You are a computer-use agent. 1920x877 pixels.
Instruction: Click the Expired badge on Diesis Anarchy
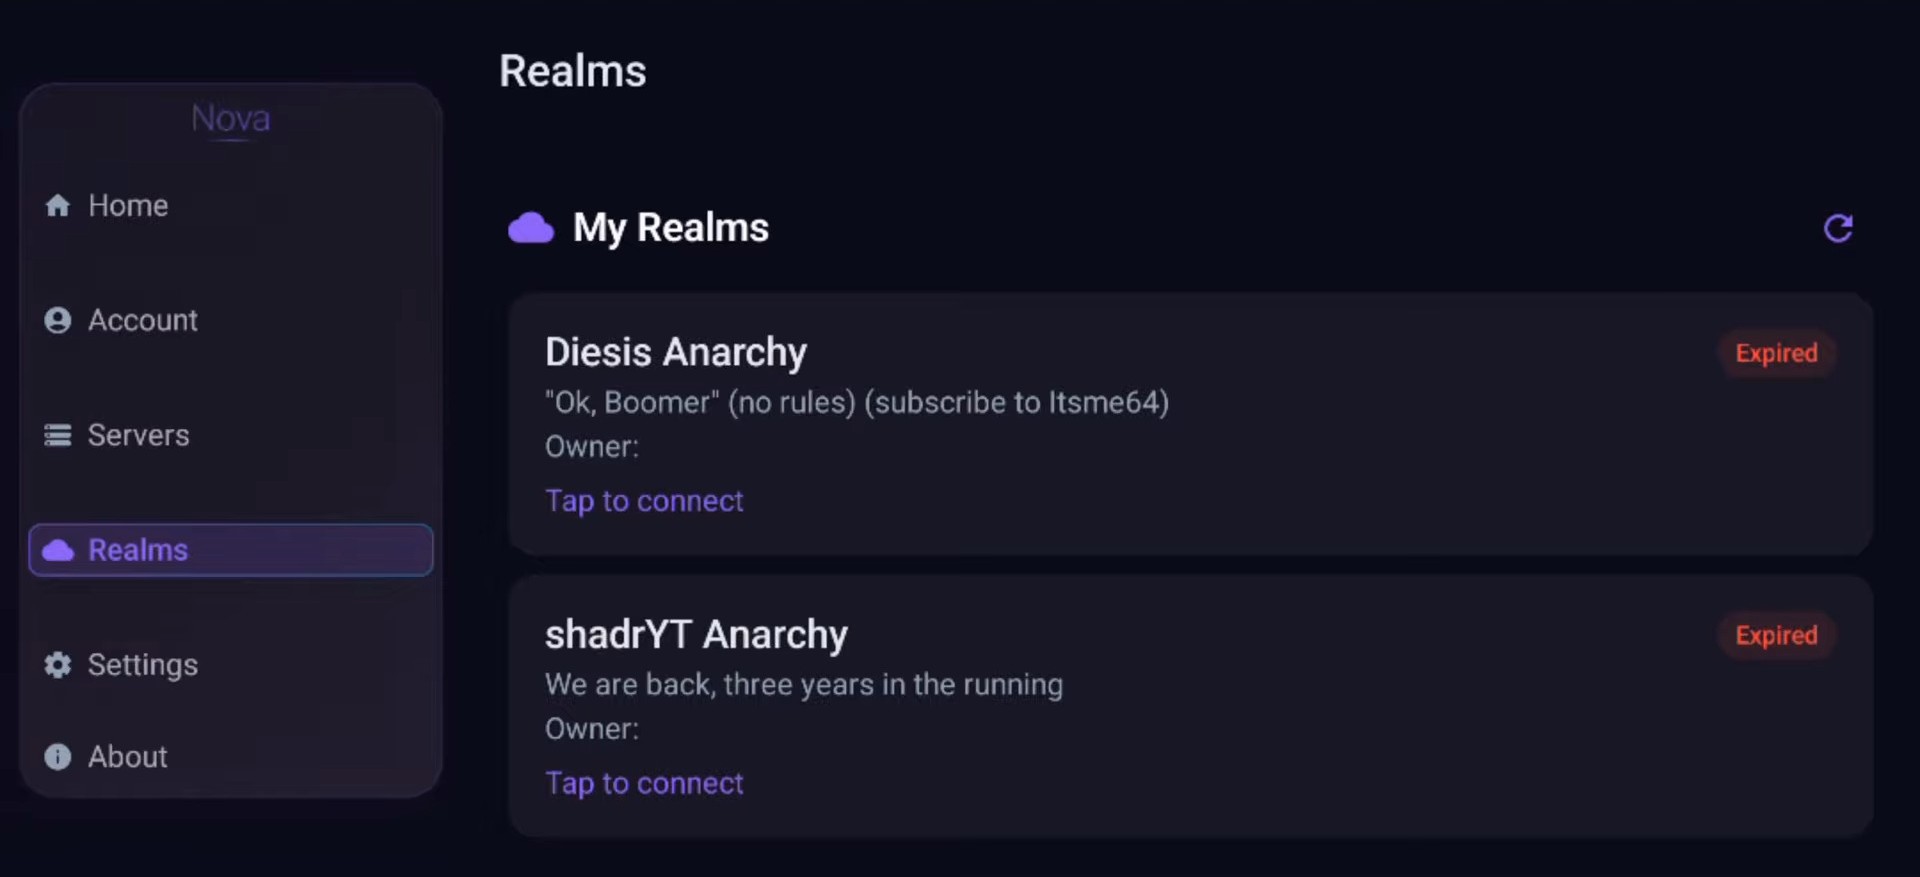point(1777,353)
